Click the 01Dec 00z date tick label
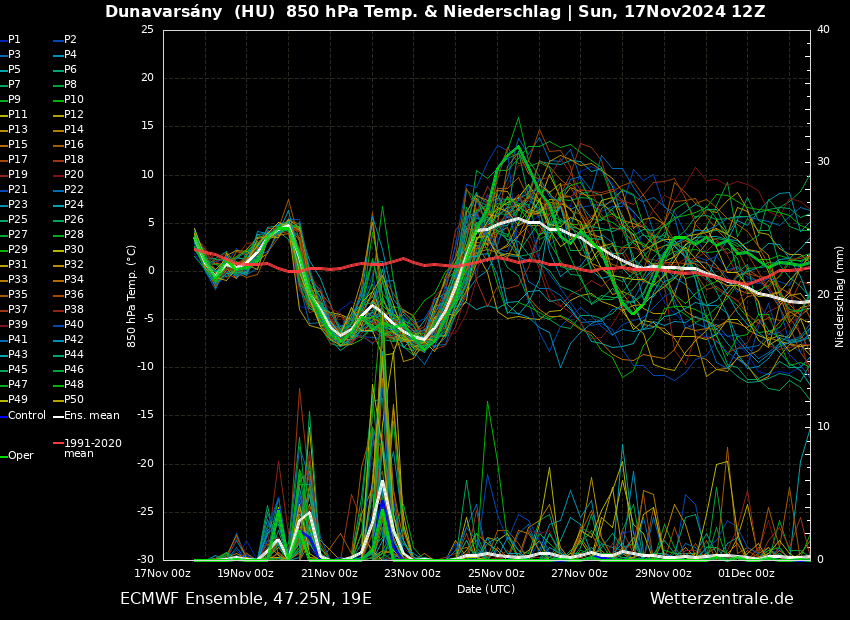 [746, 573]
